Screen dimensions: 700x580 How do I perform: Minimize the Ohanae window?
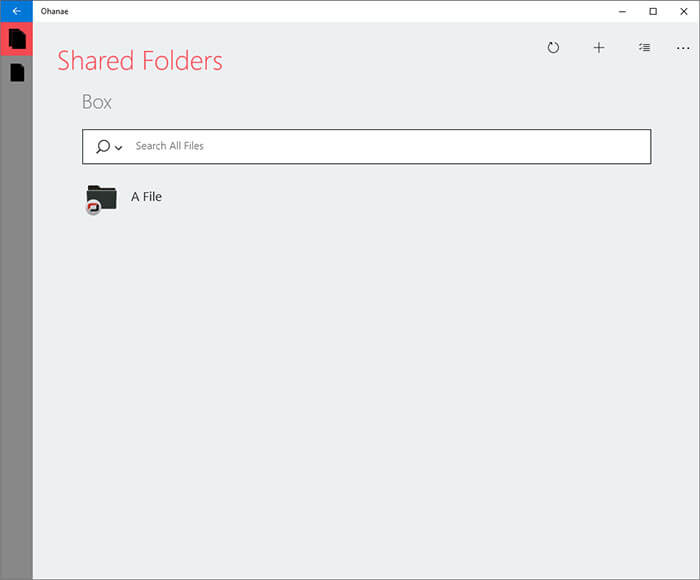(x=622, y=11)
